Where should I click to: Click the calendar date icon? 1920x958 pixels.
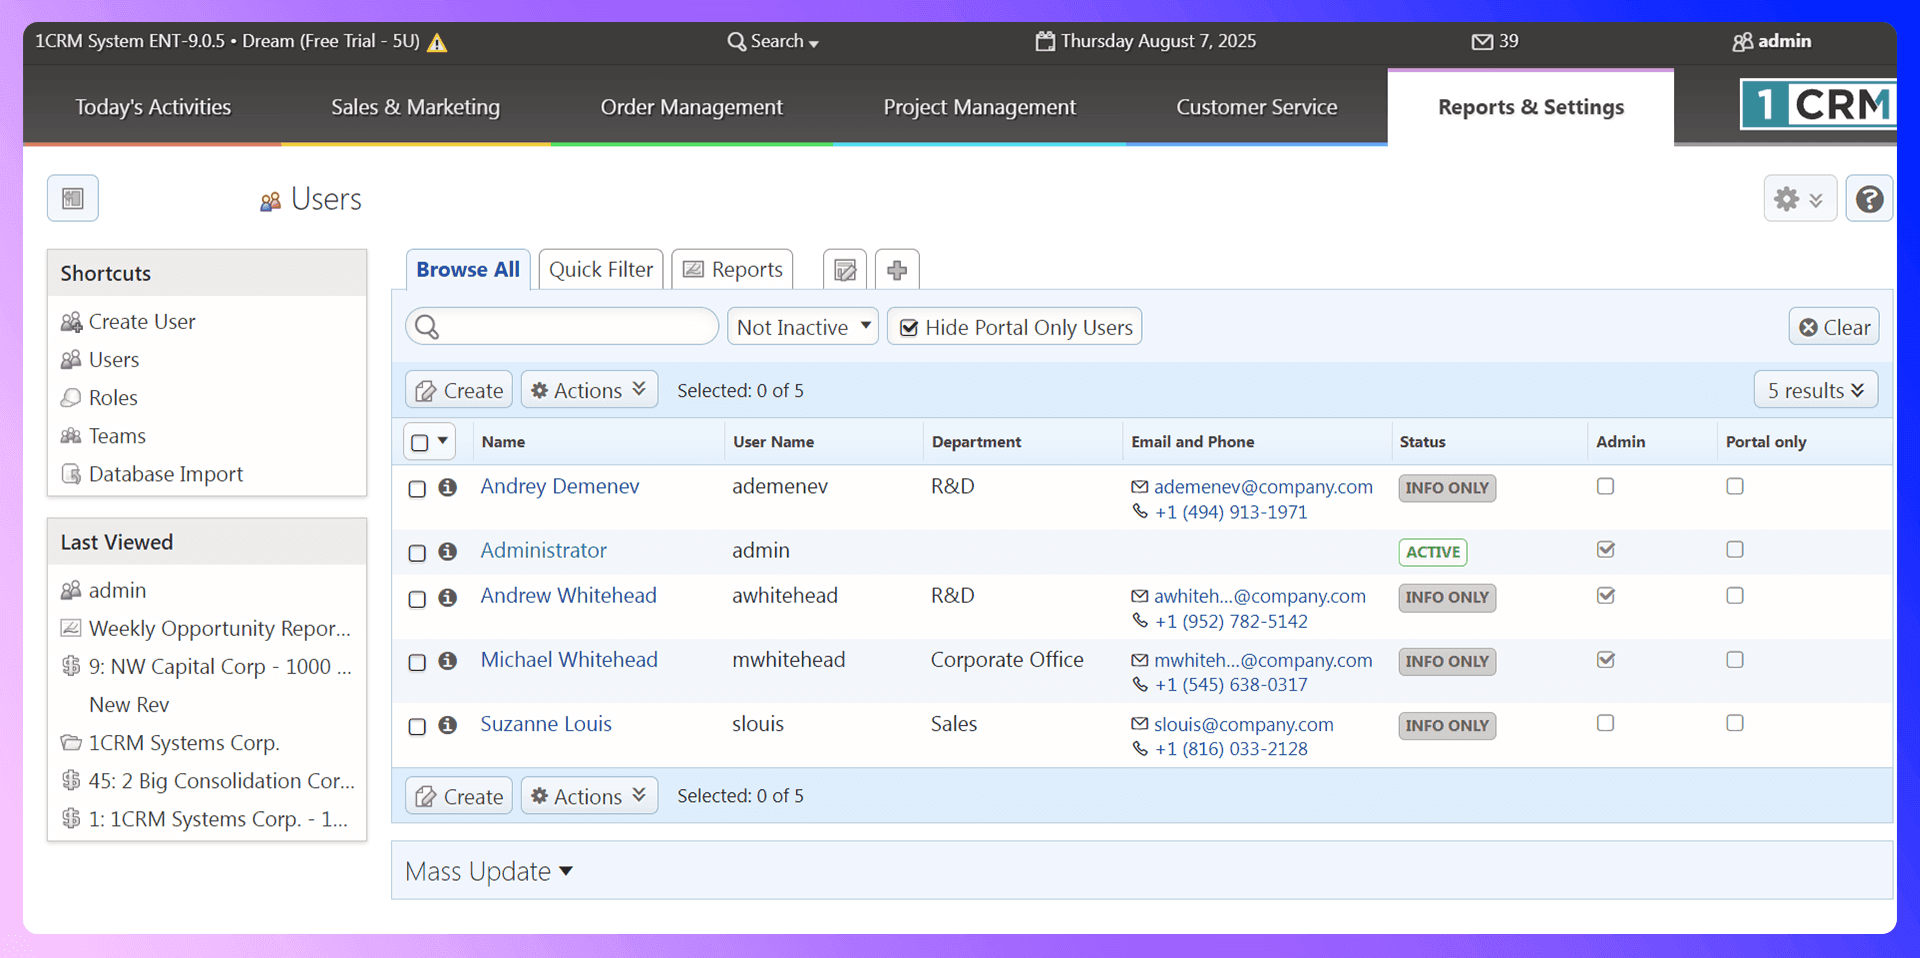(1045, 41)
